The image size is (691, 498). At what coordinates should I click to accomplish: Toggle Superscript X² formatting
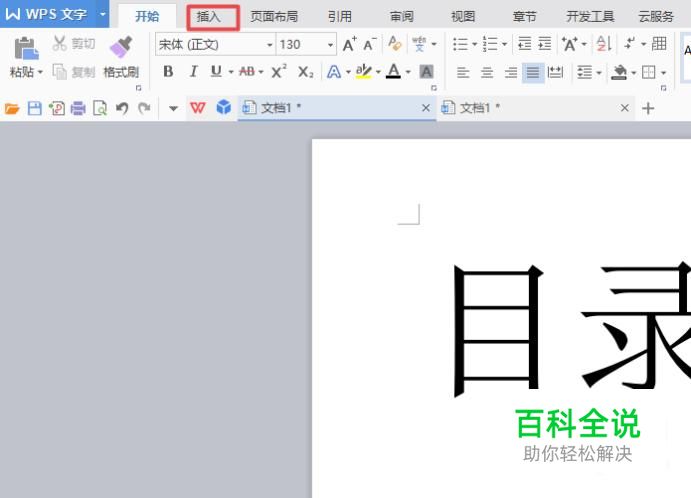(279, 71)
